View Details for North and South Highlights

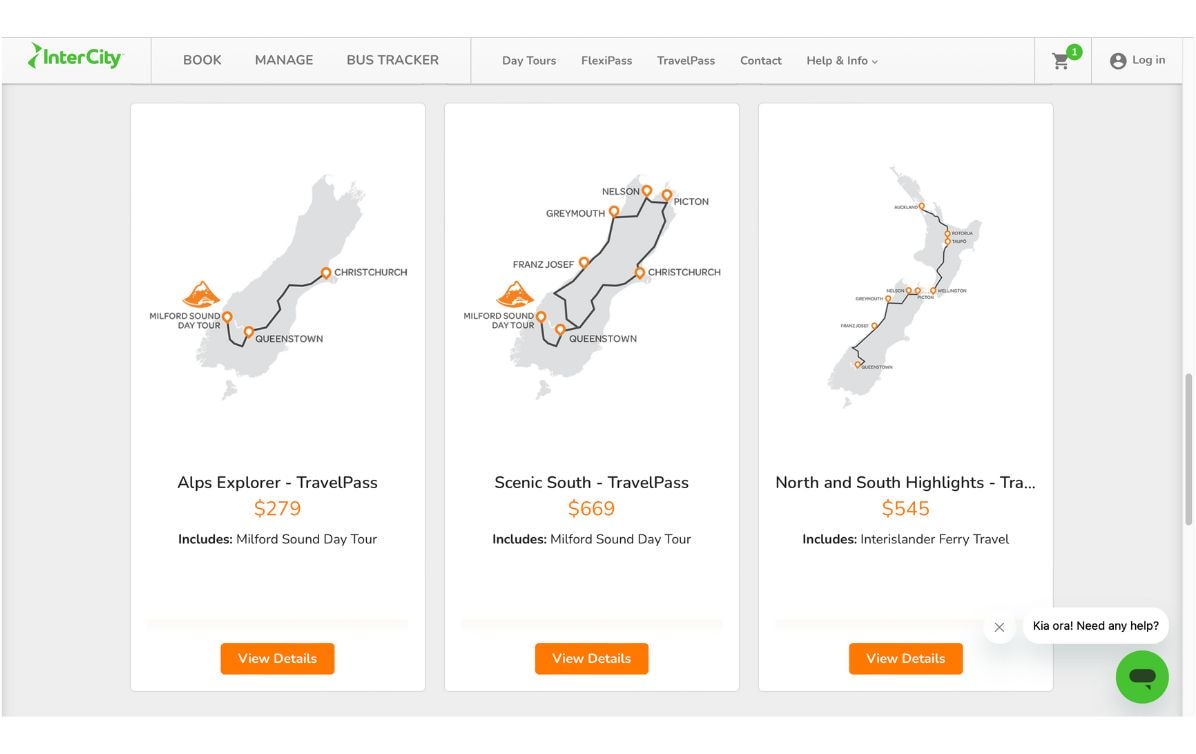click(905, 659)
